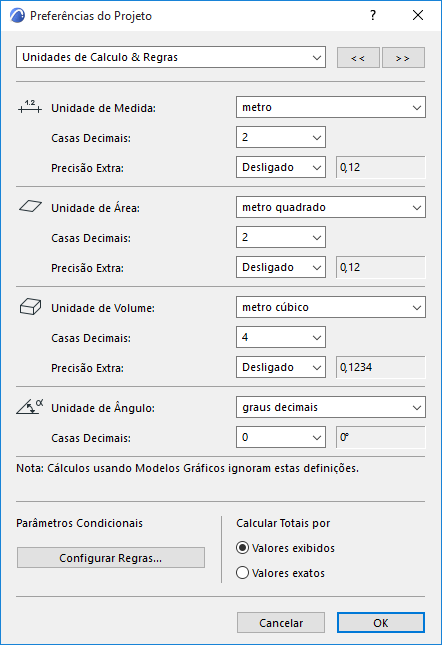Open volume Casas Decimais dropdown showing 4
The height and width of the screenshot is (645, 442).
click(281, 337)
